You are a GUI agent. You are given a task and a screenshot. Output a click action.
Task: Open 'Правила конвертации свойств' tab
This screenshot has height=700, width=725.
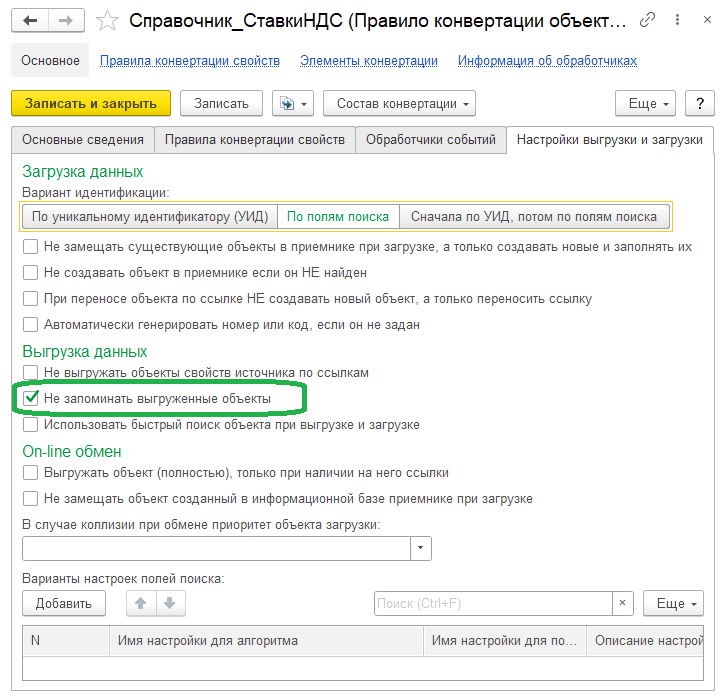point(255,140)
